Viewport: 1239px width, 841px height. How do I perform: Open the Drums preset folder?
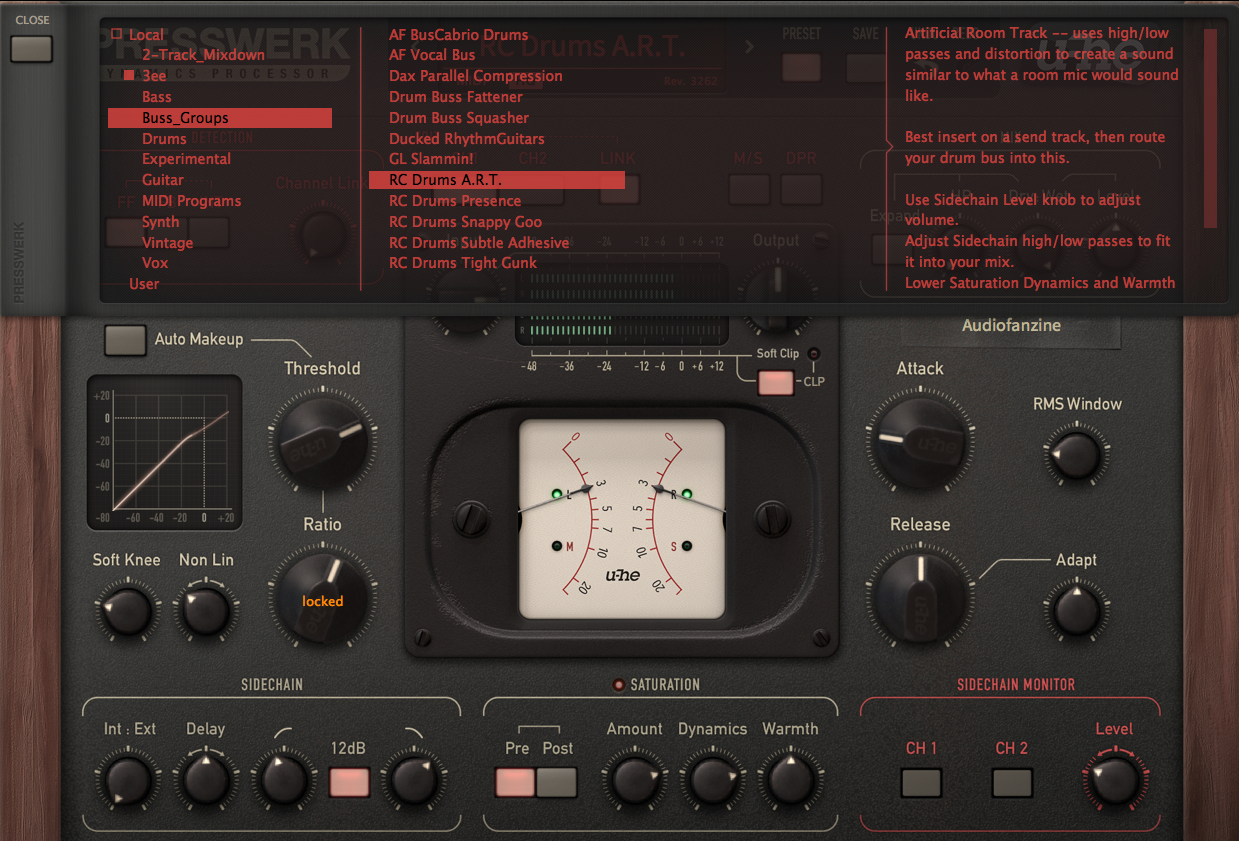tap(164, 139)
